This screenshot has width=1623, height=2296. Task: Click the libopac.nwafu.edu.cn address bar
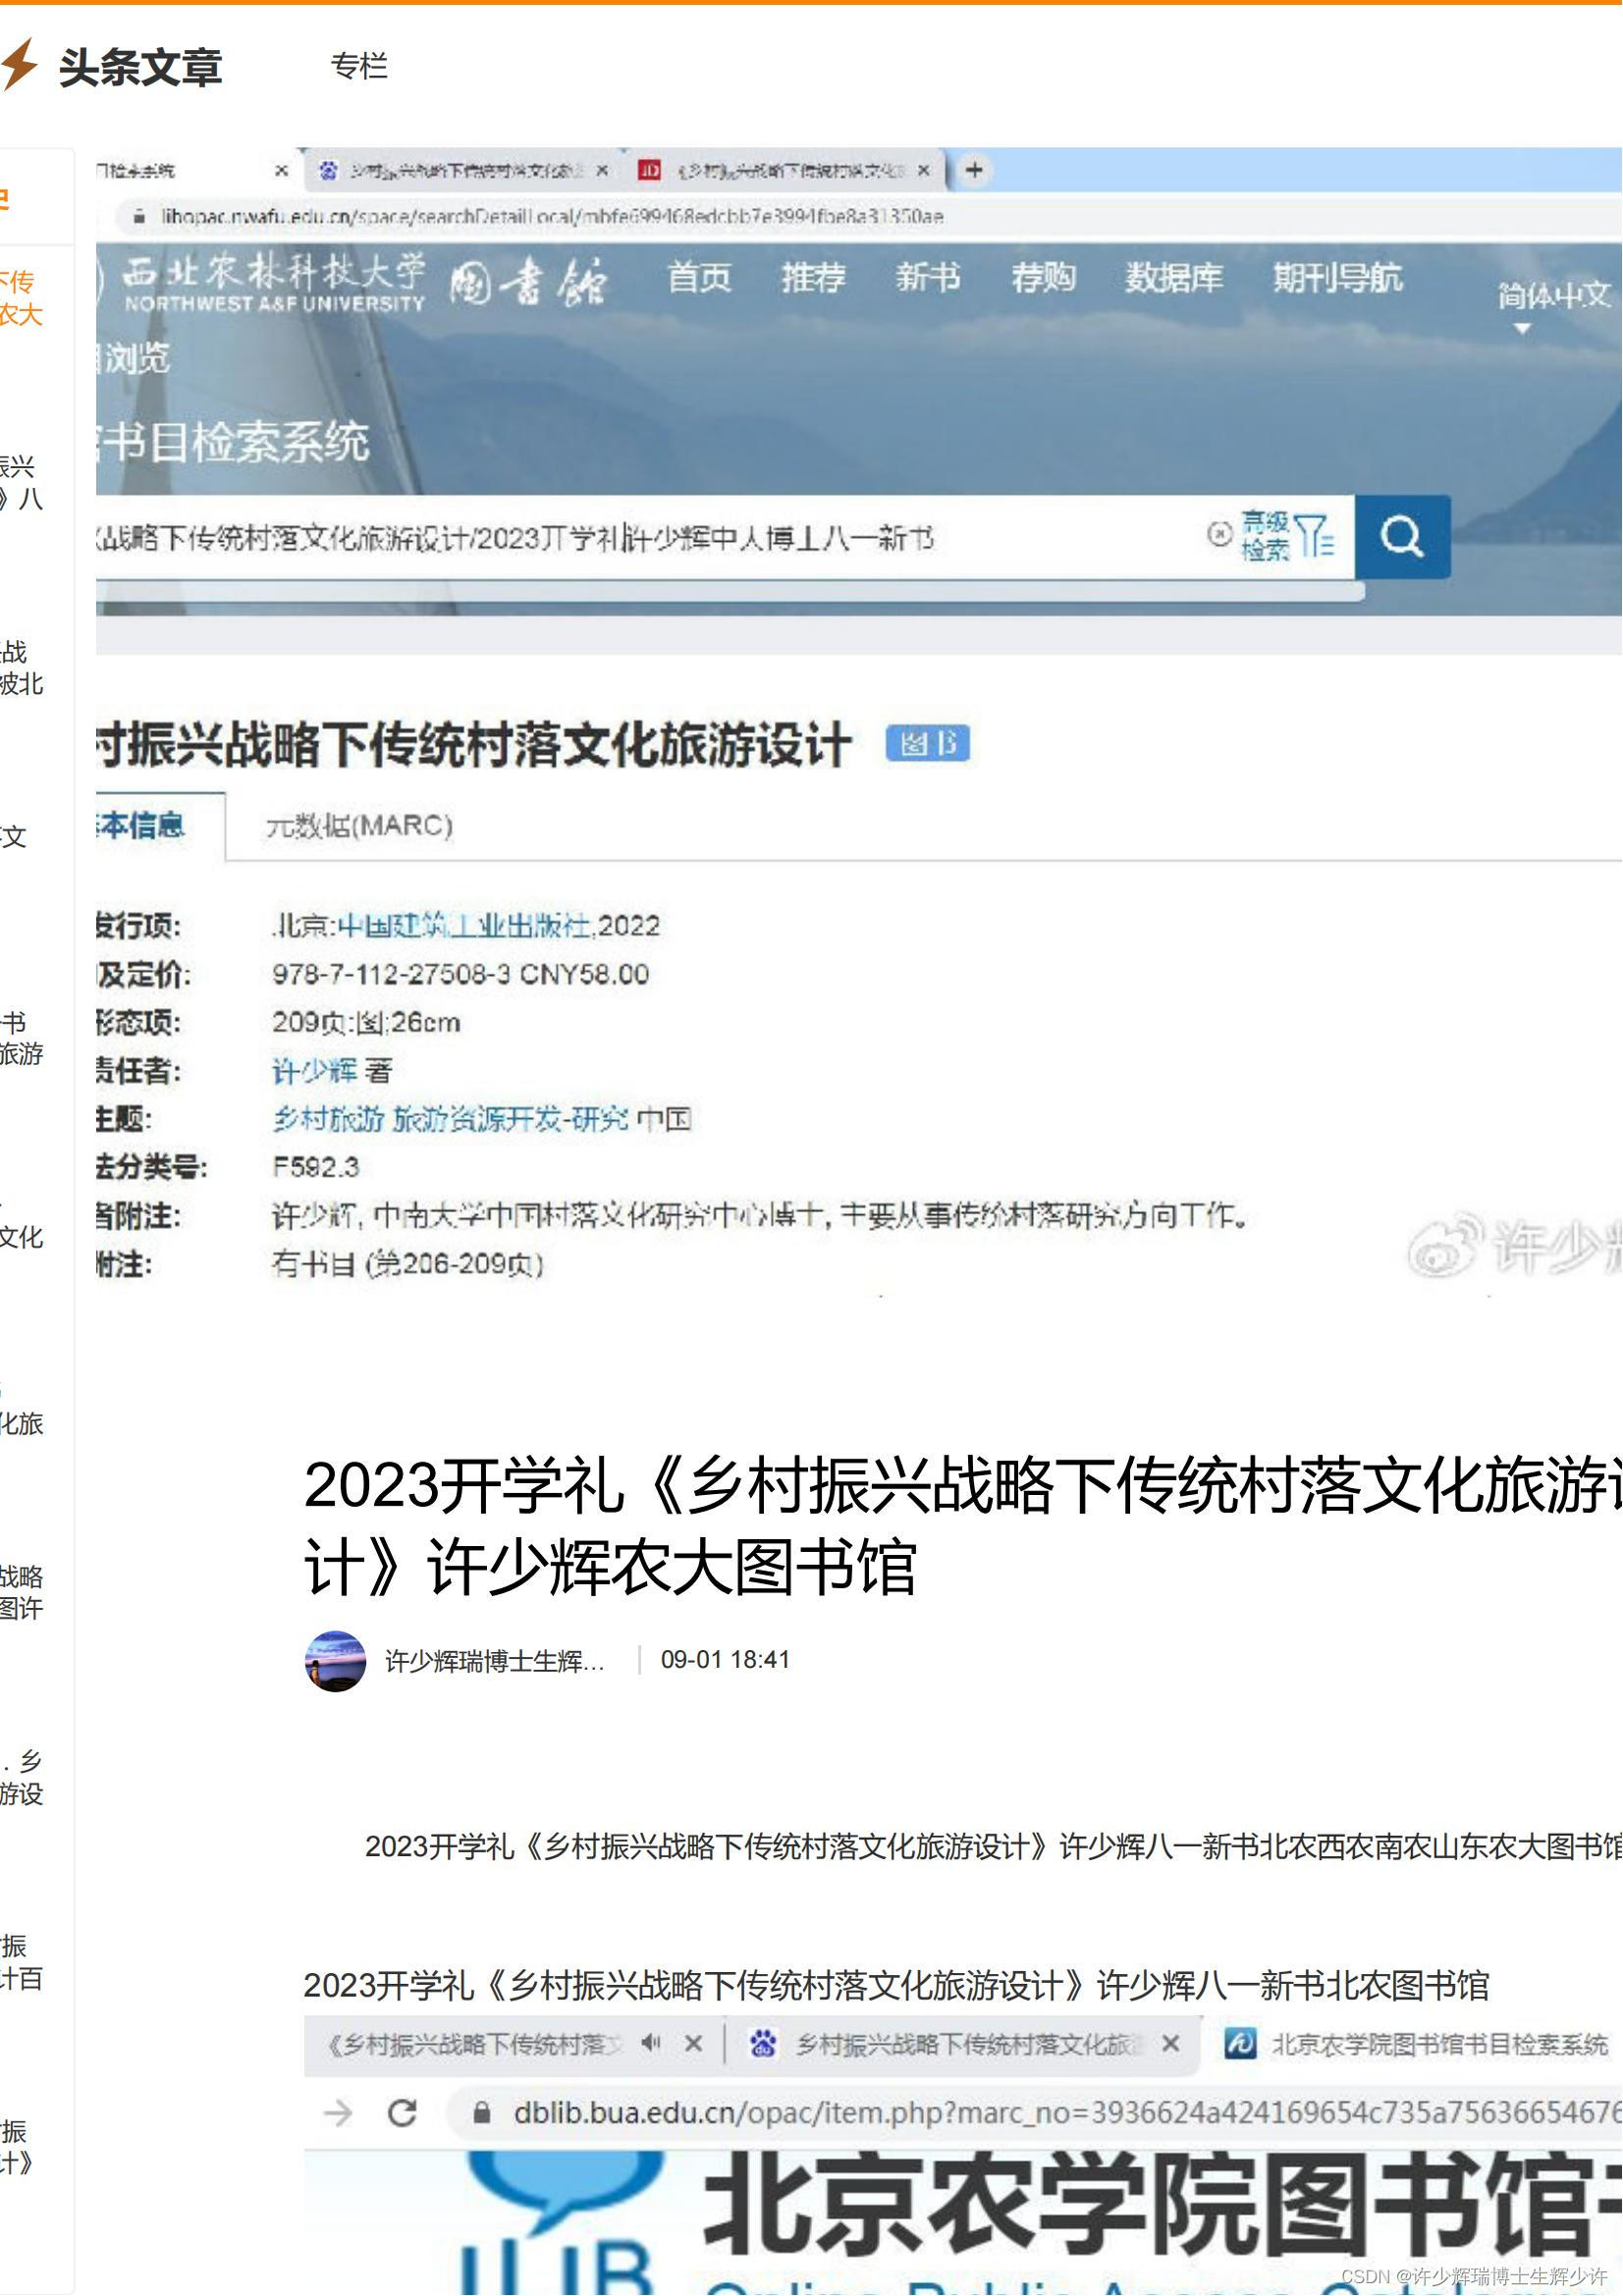coord(860,216)
